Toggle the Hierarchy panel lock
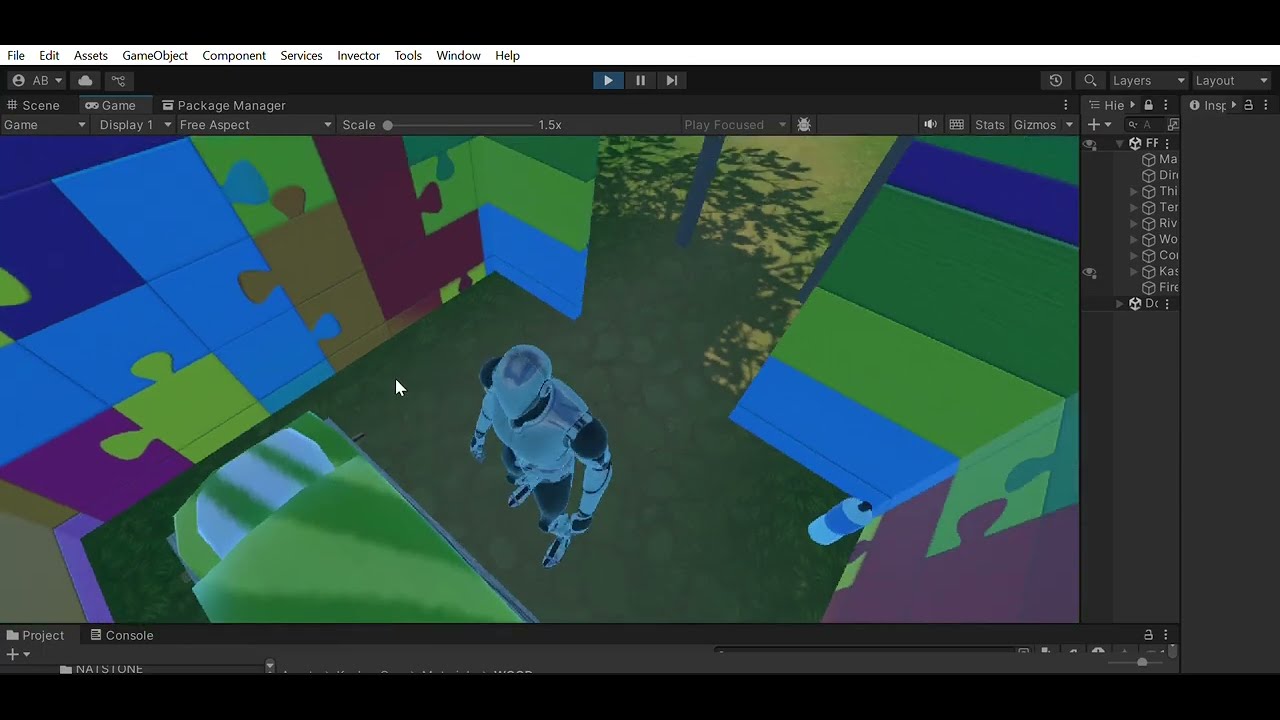The image size is (1280, 720). (1149, 105)
